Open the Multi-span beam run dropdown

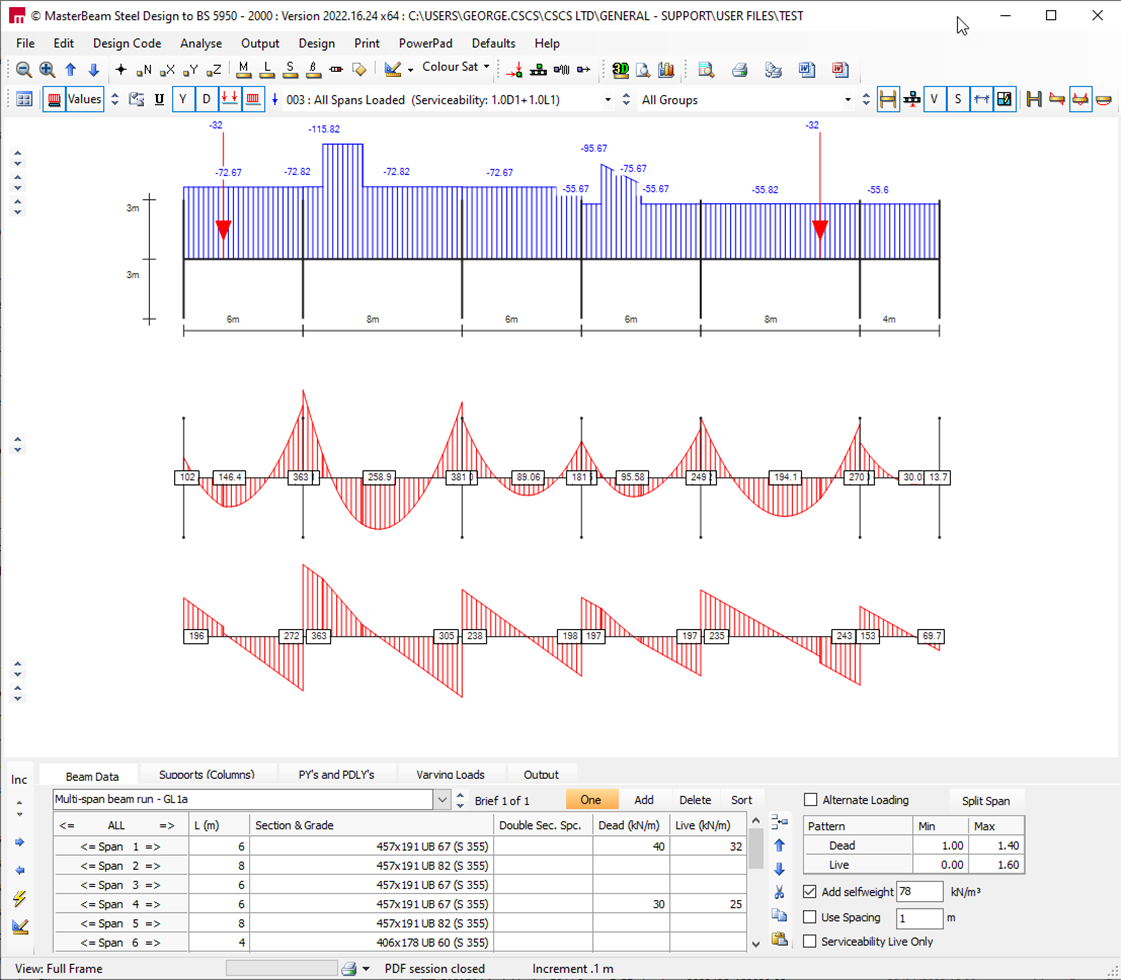[x=442, y=800]
